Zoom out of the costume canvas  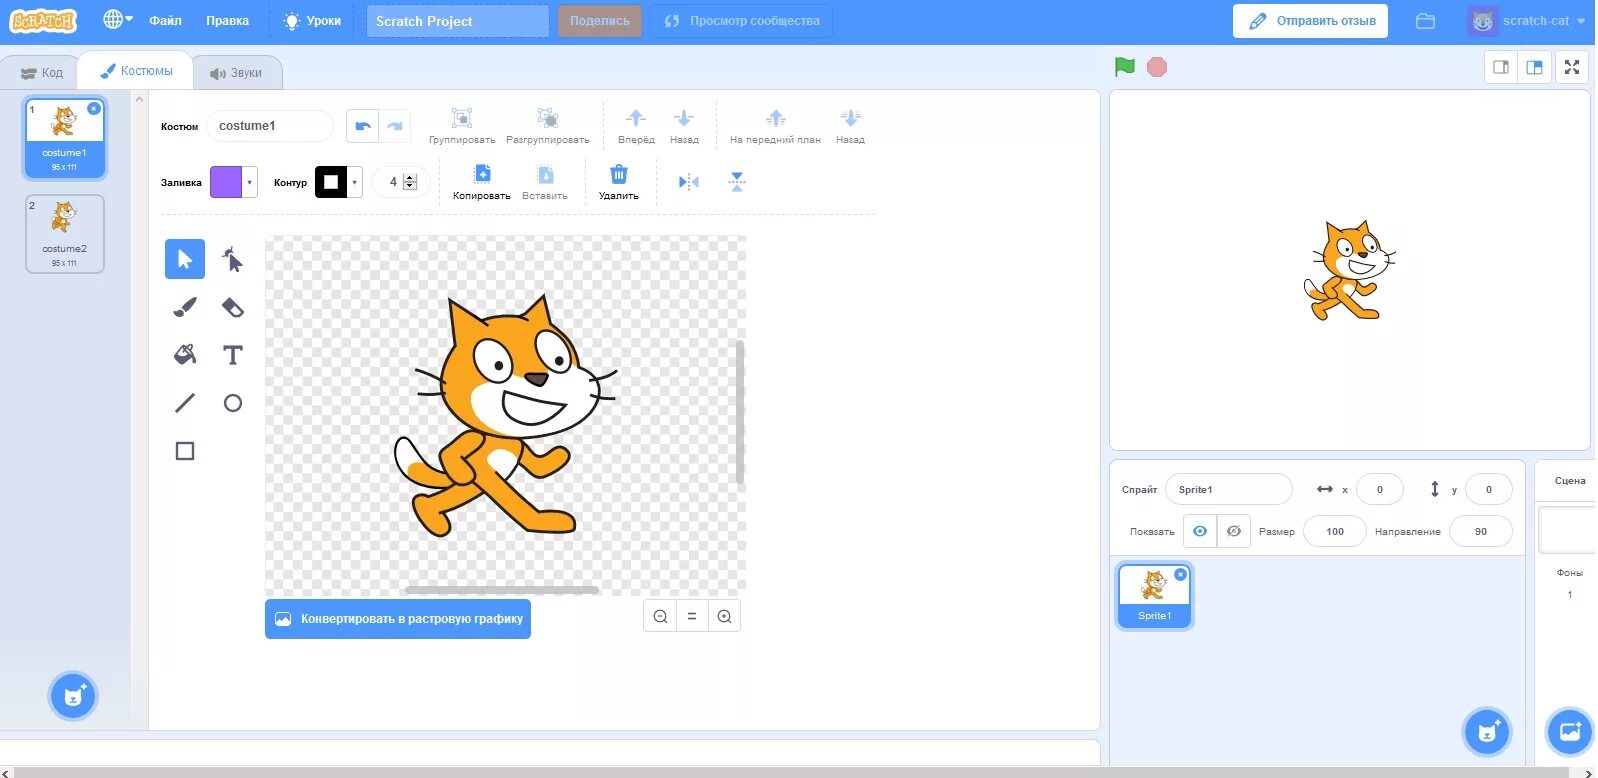point(660,616)
